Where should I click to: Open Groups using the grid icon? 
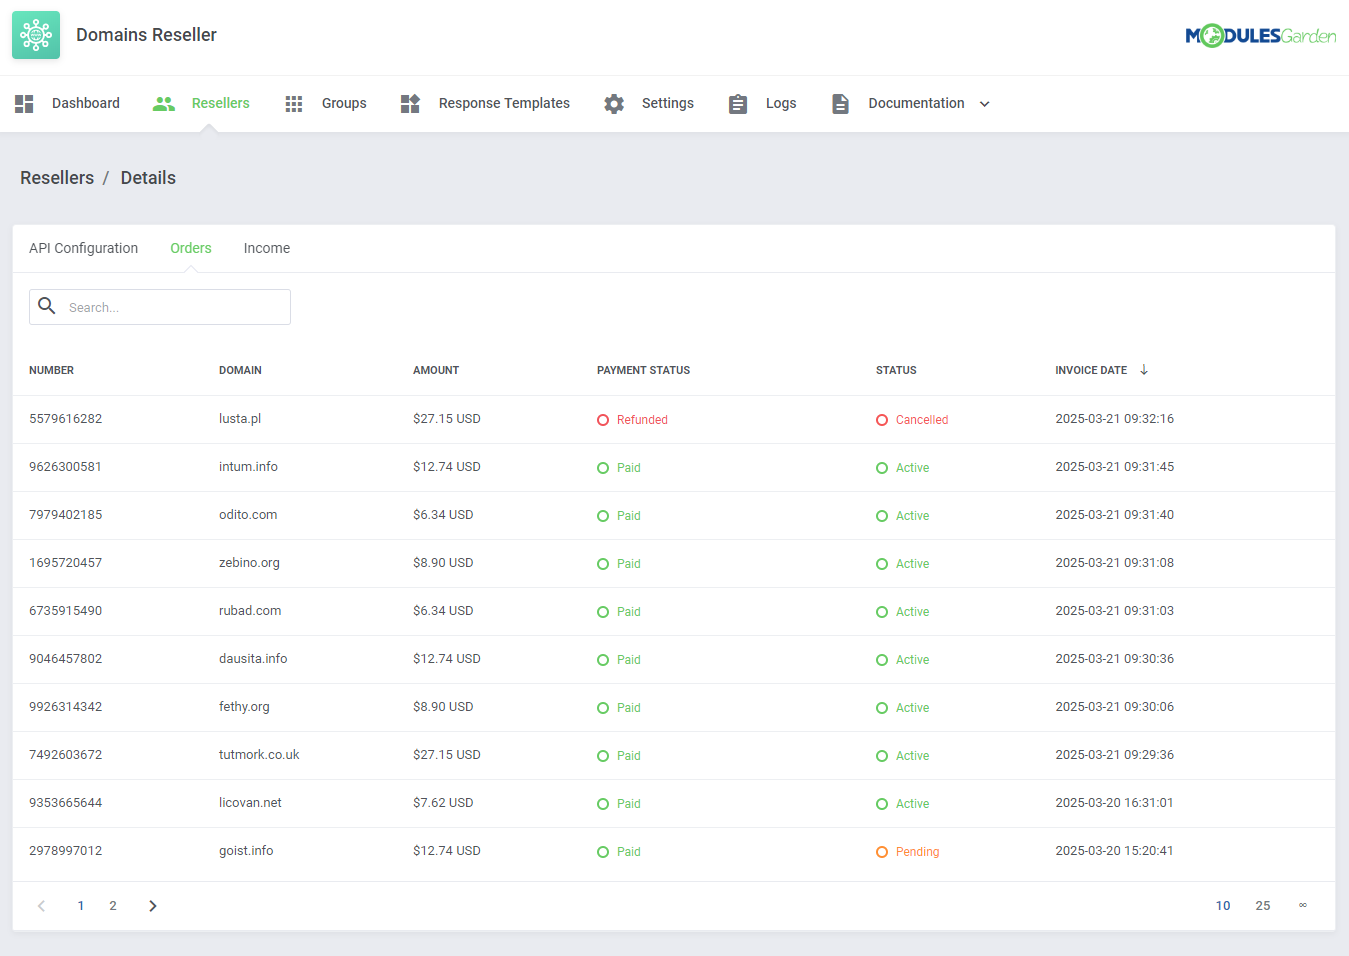tap(293, 103)
